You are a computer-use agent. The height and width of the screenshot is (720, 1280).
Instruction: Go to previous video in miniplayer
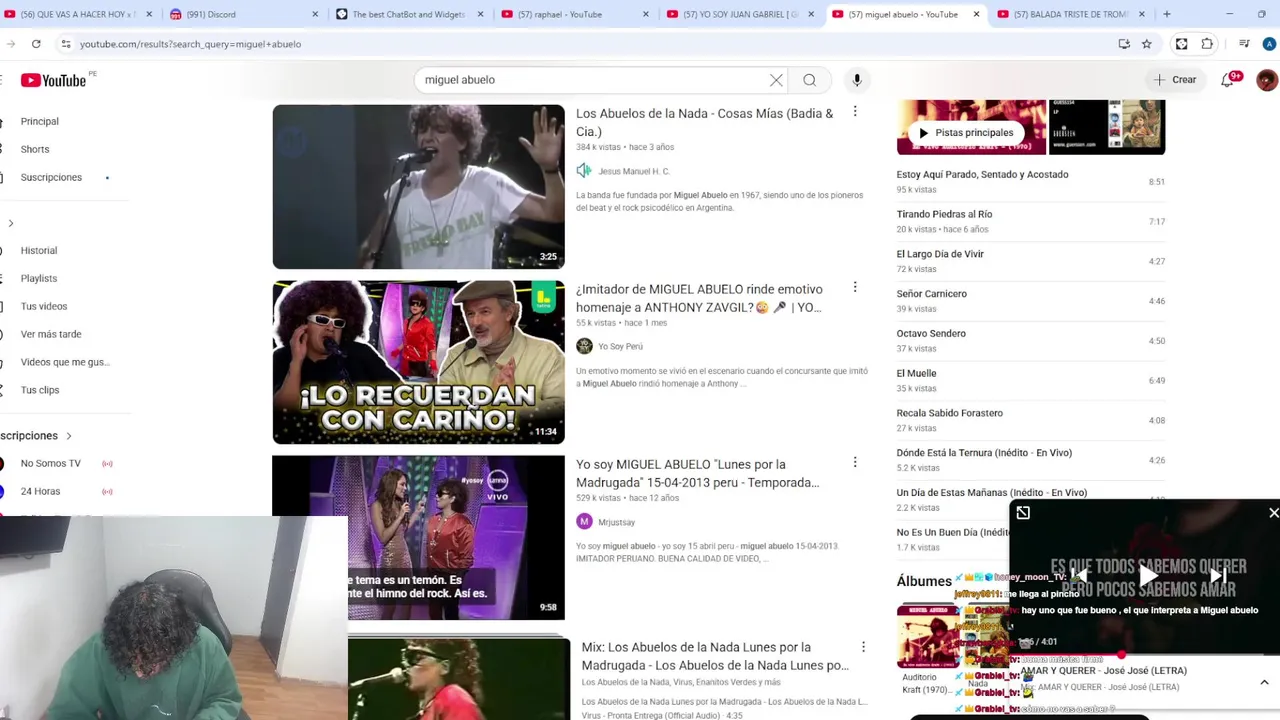pos(1080,576)
